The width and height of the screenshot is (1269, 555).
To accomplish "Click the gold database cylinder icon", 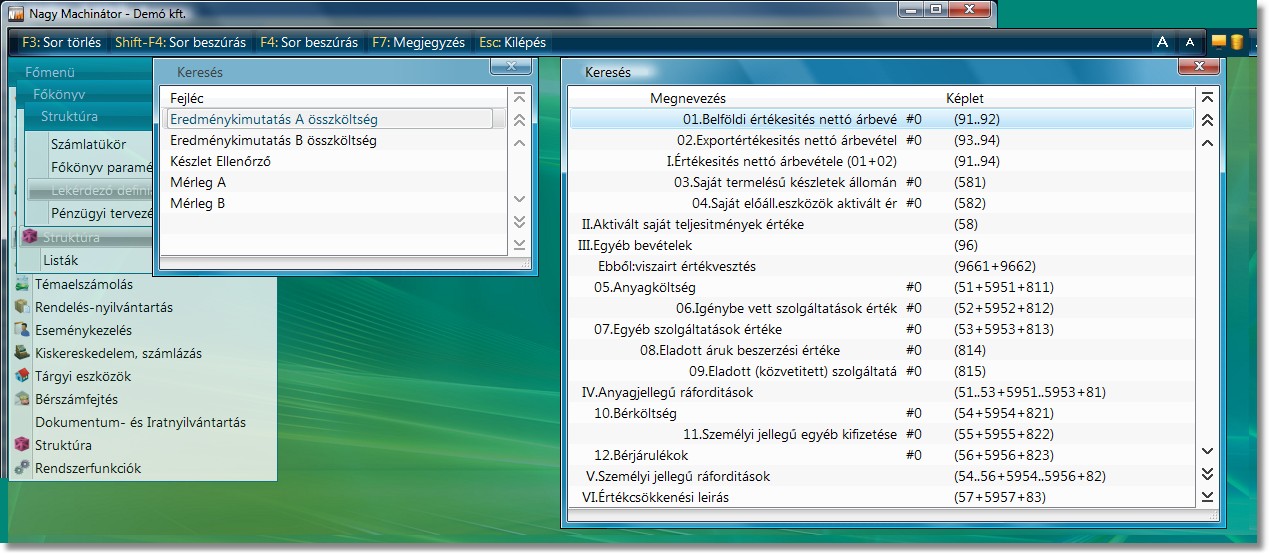I will click(x=1236, y=42).
